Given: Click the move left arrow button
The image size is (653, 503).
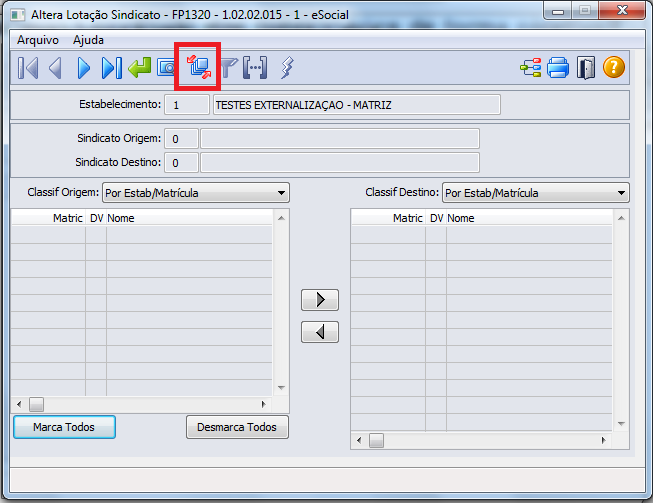Looking at the screenshot, I should click(x=320, y=332).
